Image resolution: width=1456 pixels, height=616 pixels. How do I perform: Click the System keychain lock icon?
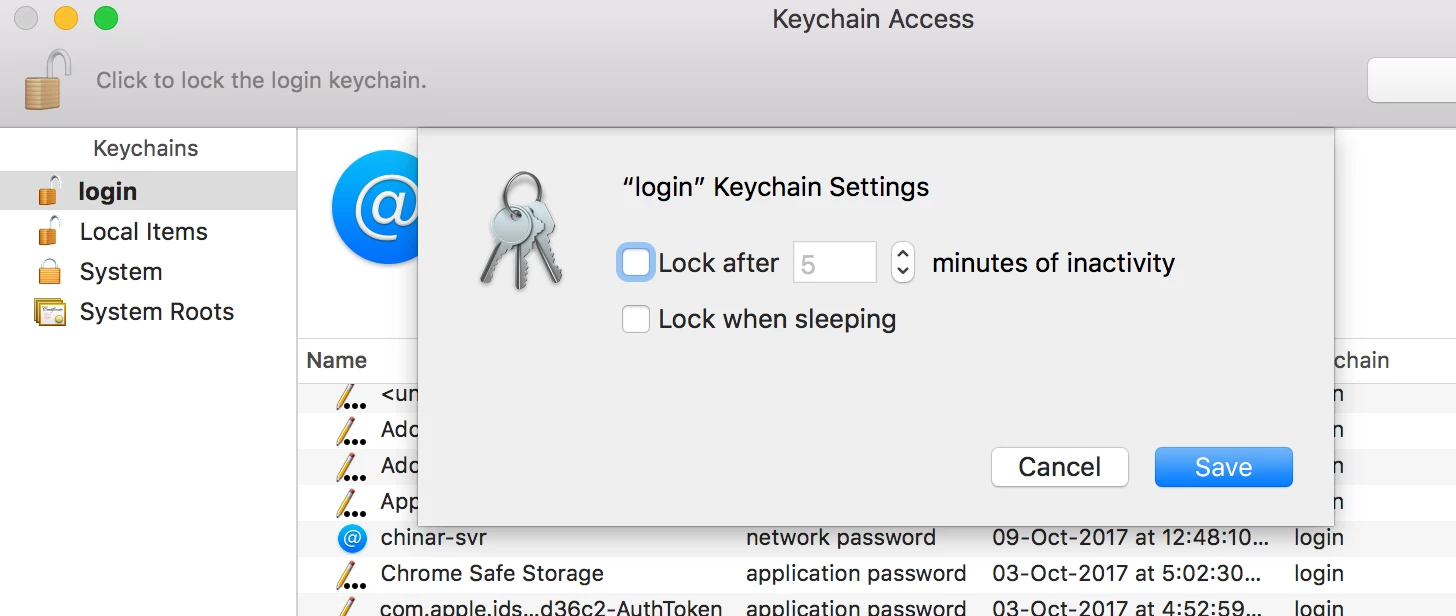pos(49,271)
